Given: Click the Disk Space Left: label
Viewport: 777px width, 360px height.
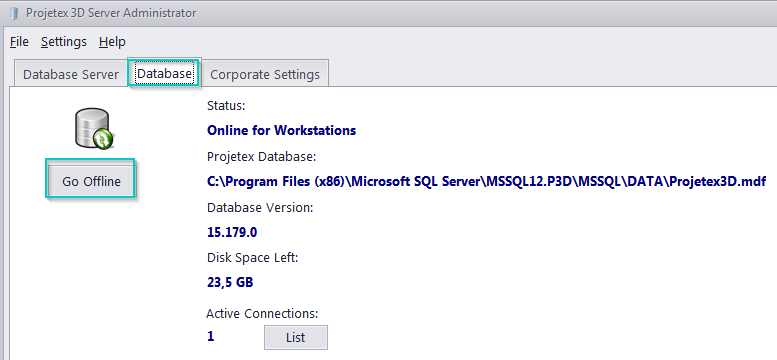Looking at the screenshot, I should [253, 258].
